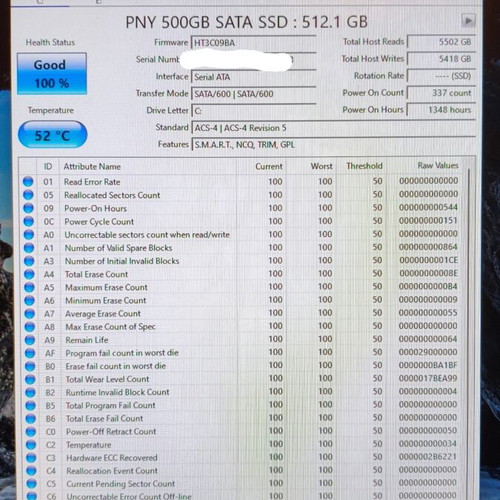Image resolution: width=500 pixels, height=500 pixels.
Task: Click the Standard field ACS-4 Revision 5
Action: coord(333,128)
